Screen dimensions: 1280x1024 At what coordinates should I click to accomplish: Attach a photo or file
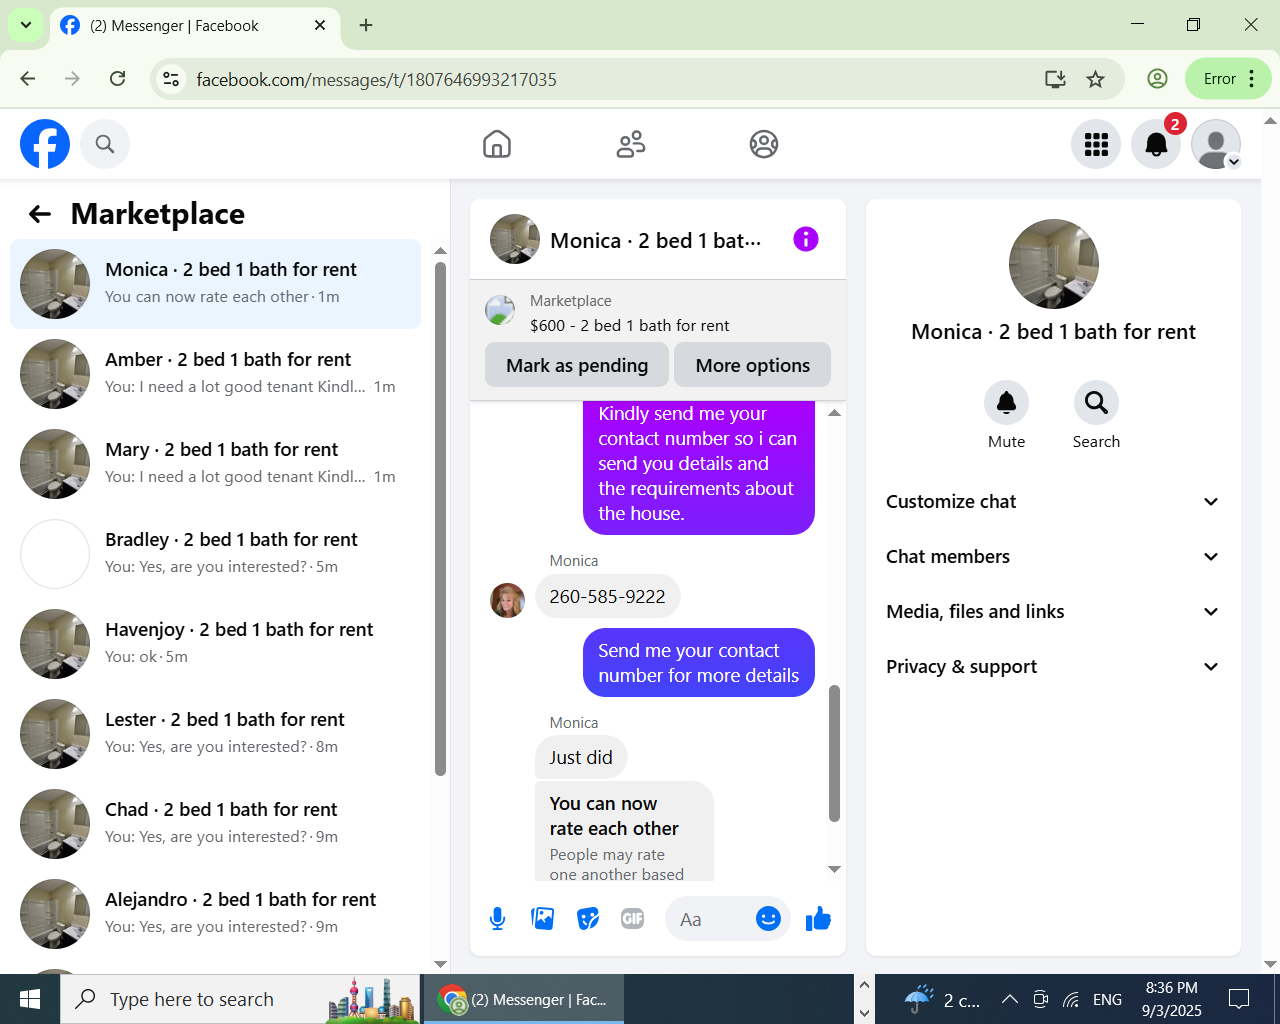click(x=543, y=919)
